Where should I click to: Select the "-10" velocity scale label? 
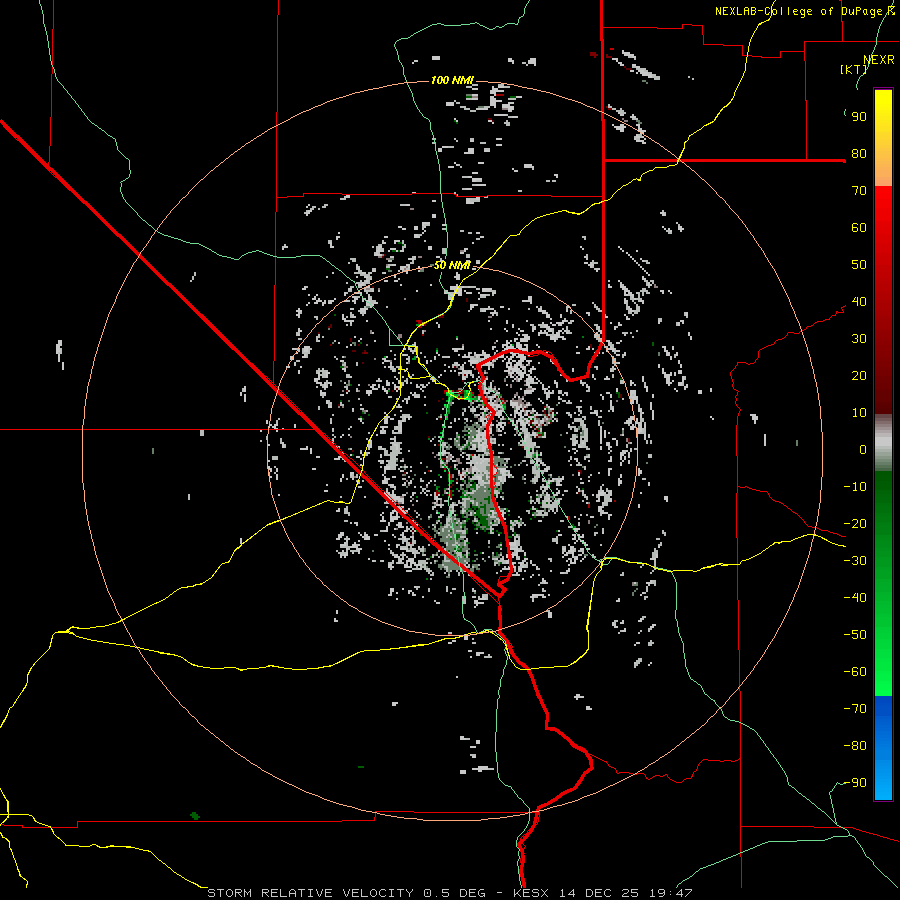click(x=855, y=487)
